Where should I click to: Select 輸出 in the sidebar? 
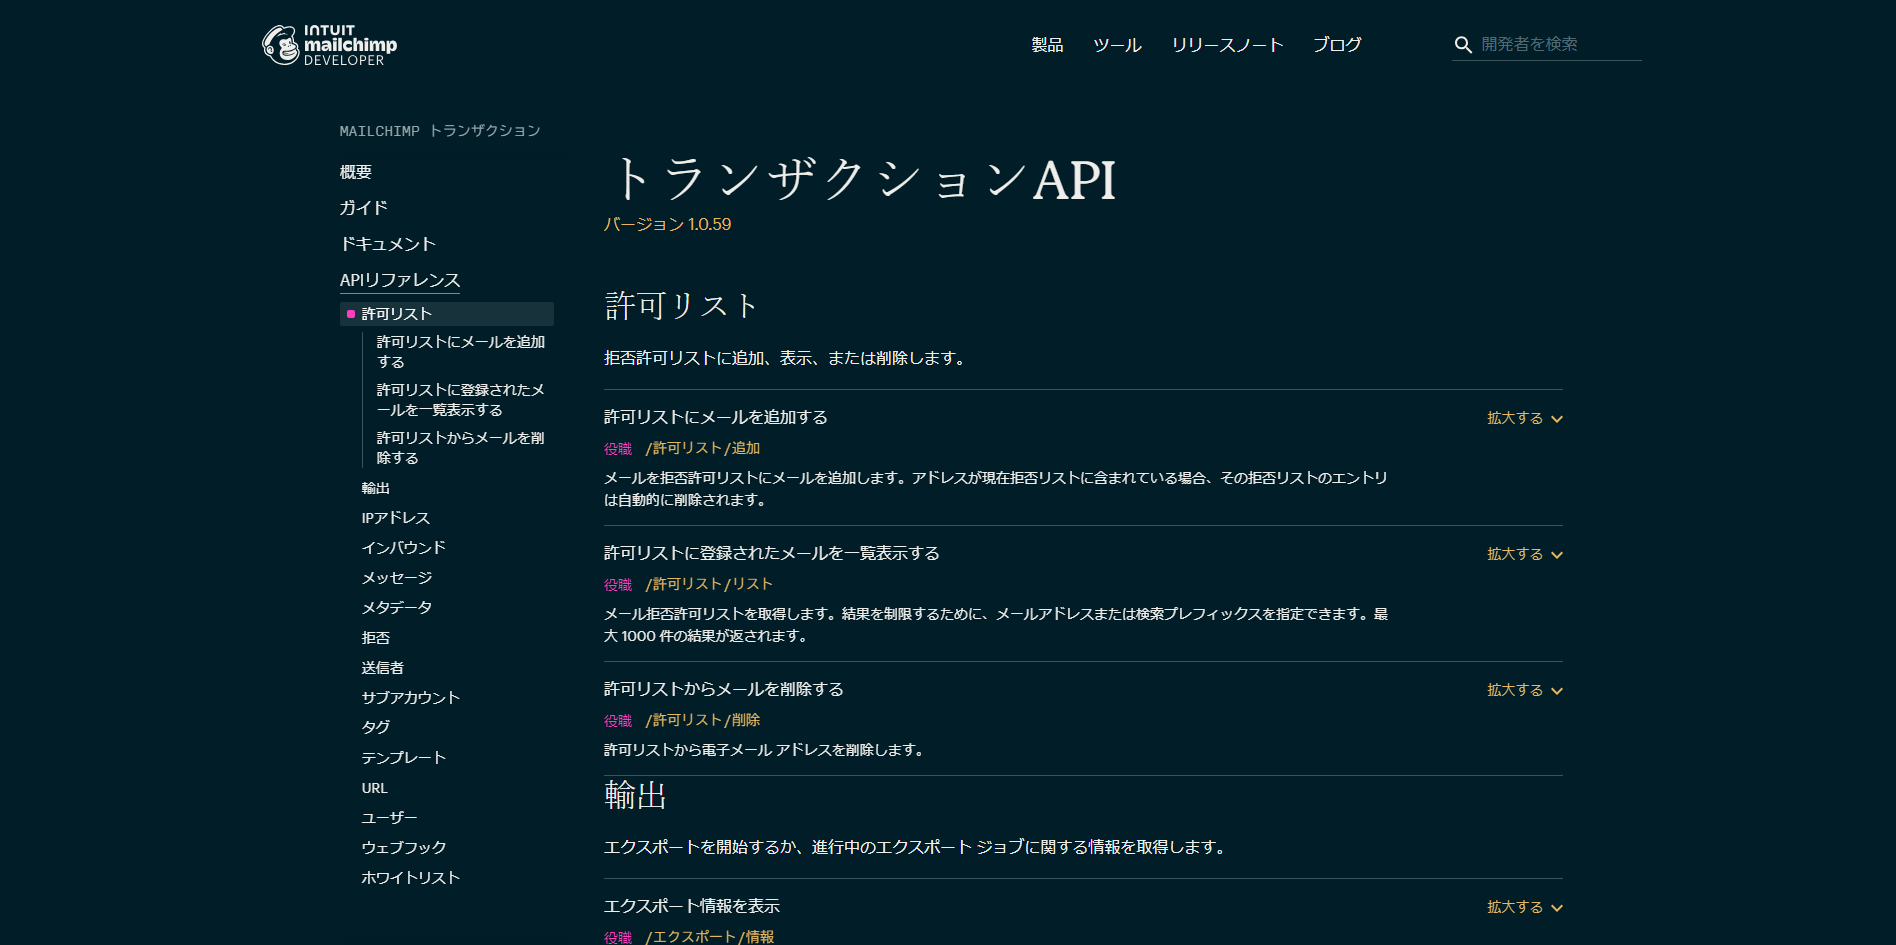click(376, 488)
